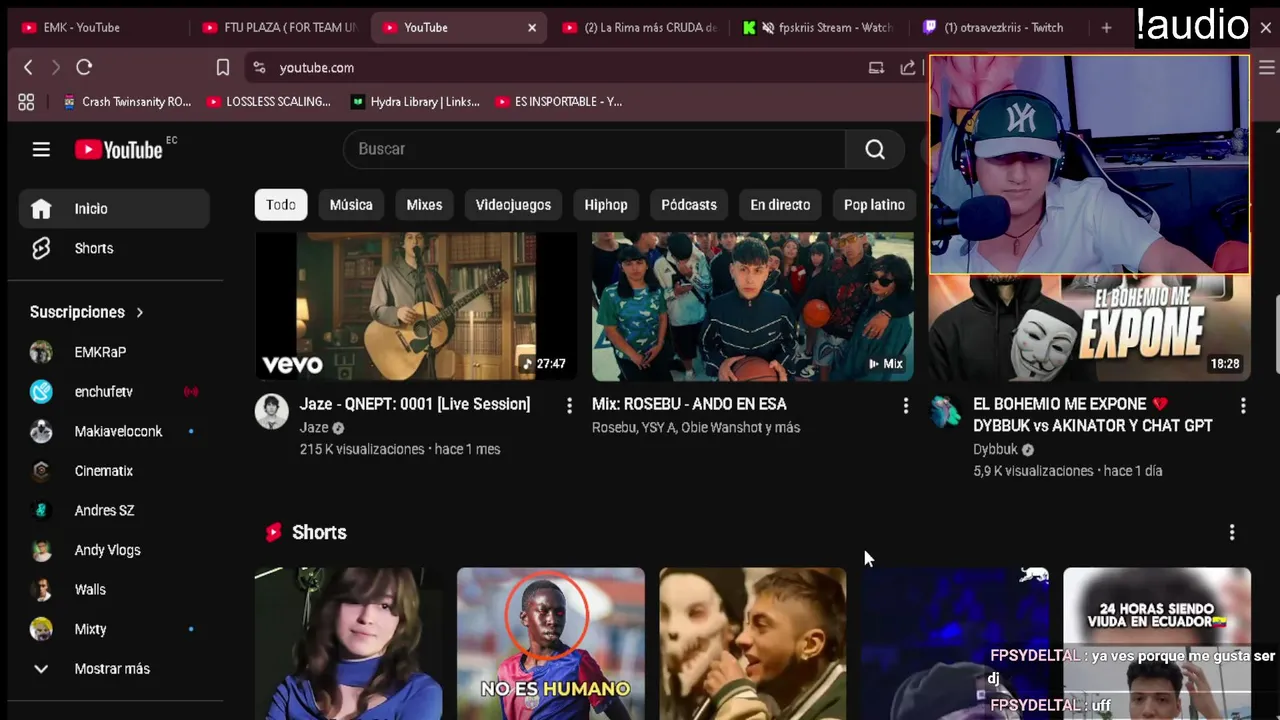The image size is (1280, 720).
Task: Select Inicio in the sidebar
Action: (114, 208)
